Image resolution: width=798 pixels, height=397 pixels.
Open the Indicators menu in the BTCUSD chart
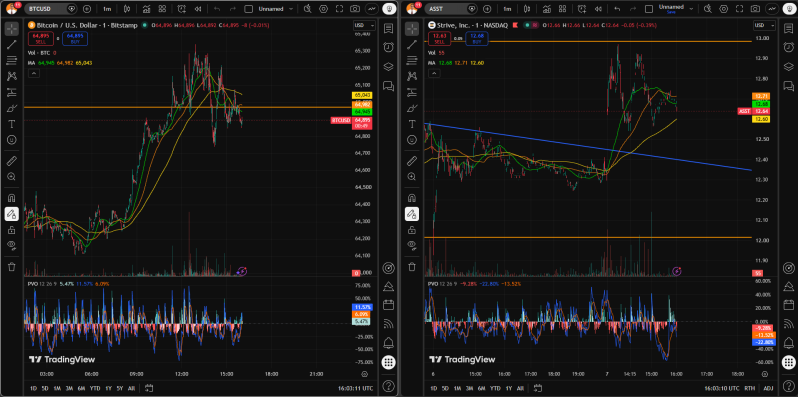147,9
